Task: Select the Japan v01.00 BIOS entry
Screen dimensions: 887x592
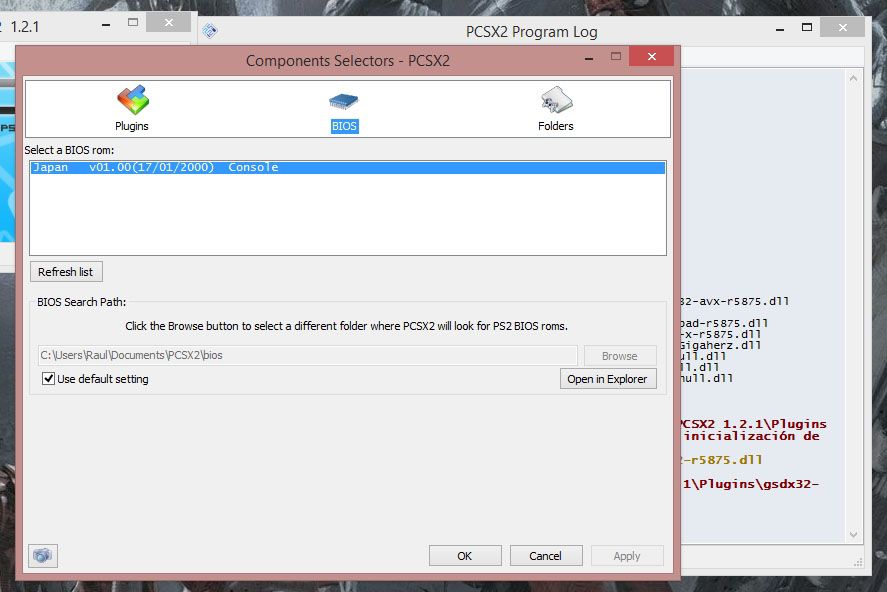Action: tap(200, 167)
